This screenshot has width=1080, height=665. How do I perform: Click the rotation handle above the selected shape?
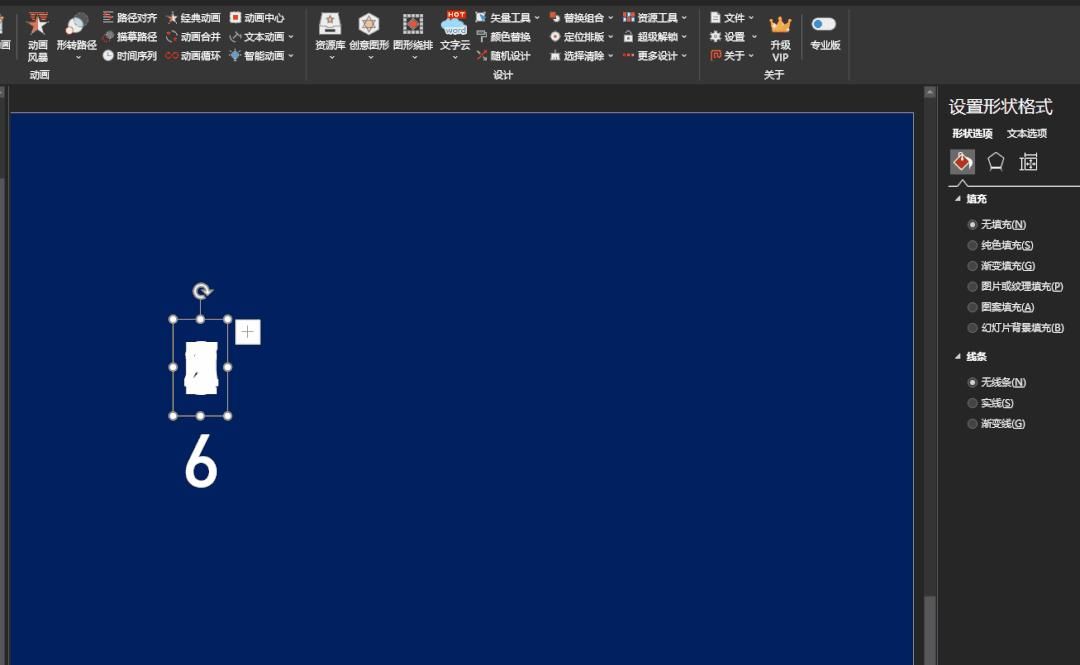pyautogui.click(x=201, y=291)
